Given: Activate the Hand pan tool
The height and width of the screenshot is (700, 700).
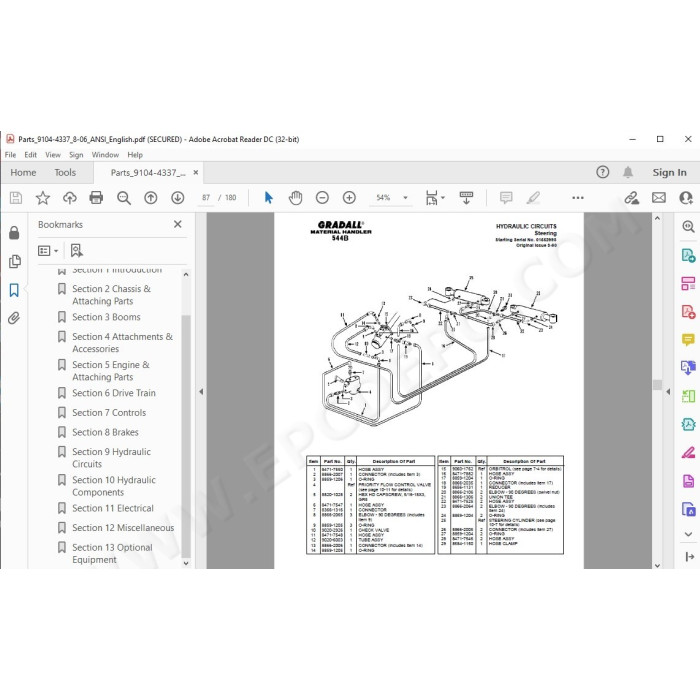Looking at the screenshot, I should click(x=295, y=197).
